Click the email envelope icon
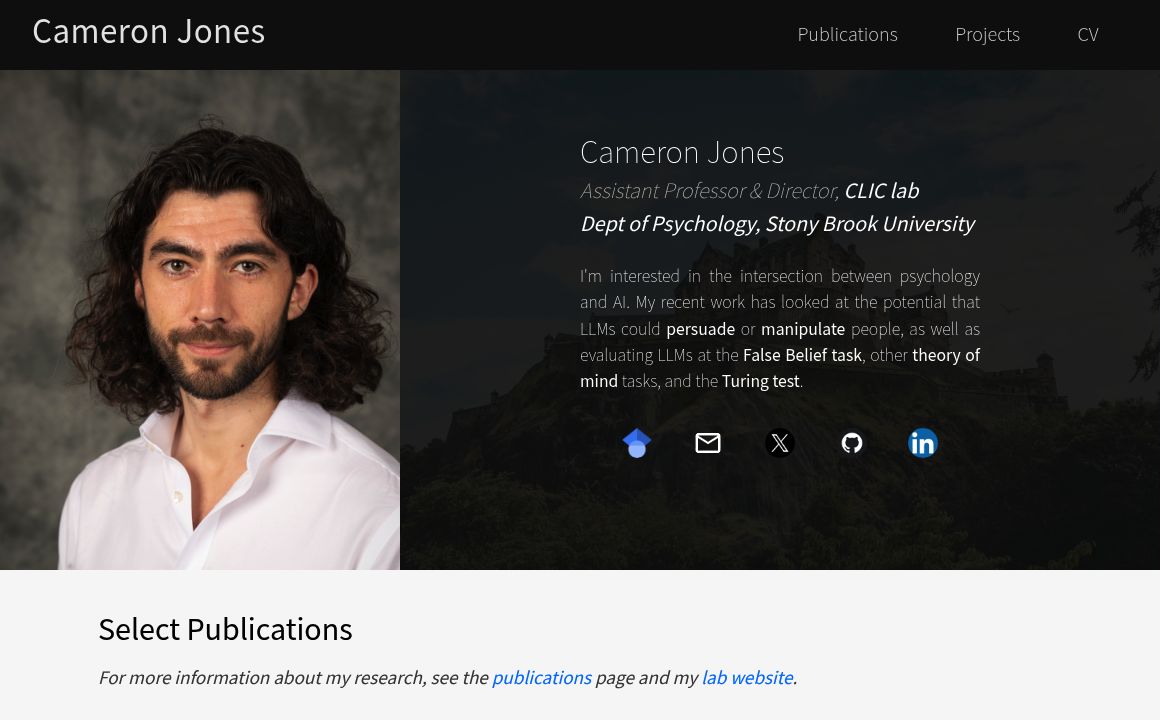The width and height of the screenshot is (1160, 720). (x=708, y=443)
